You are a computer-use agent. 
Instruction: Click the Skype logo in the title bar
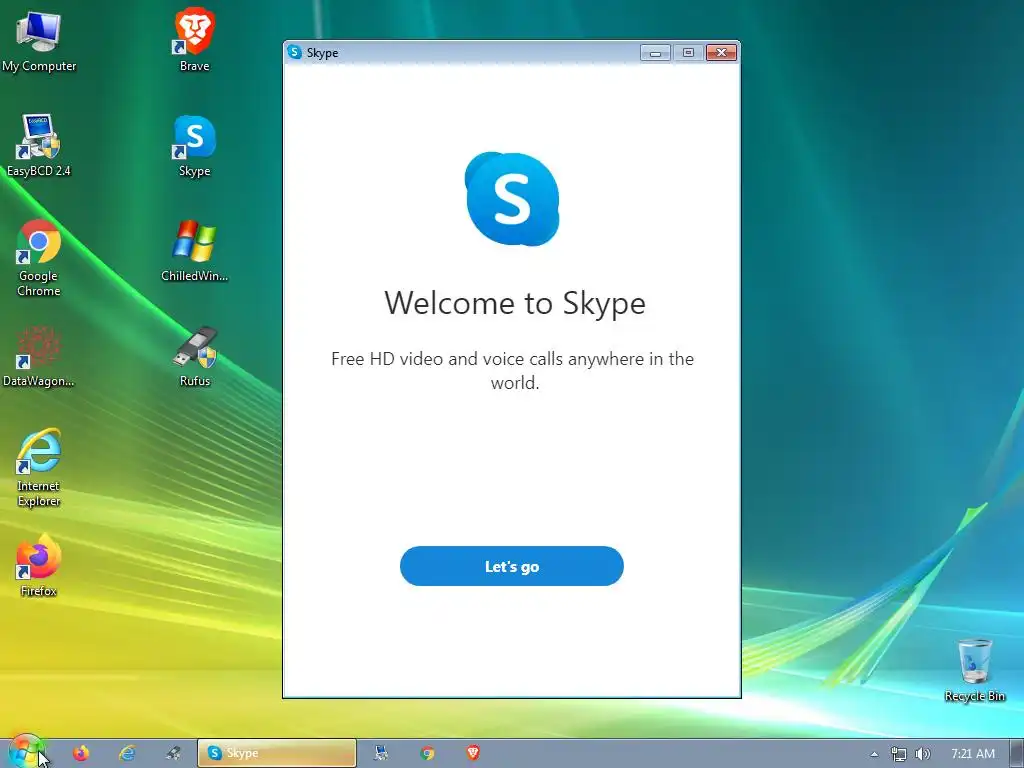pyautogui.click(x=295, y=52)
